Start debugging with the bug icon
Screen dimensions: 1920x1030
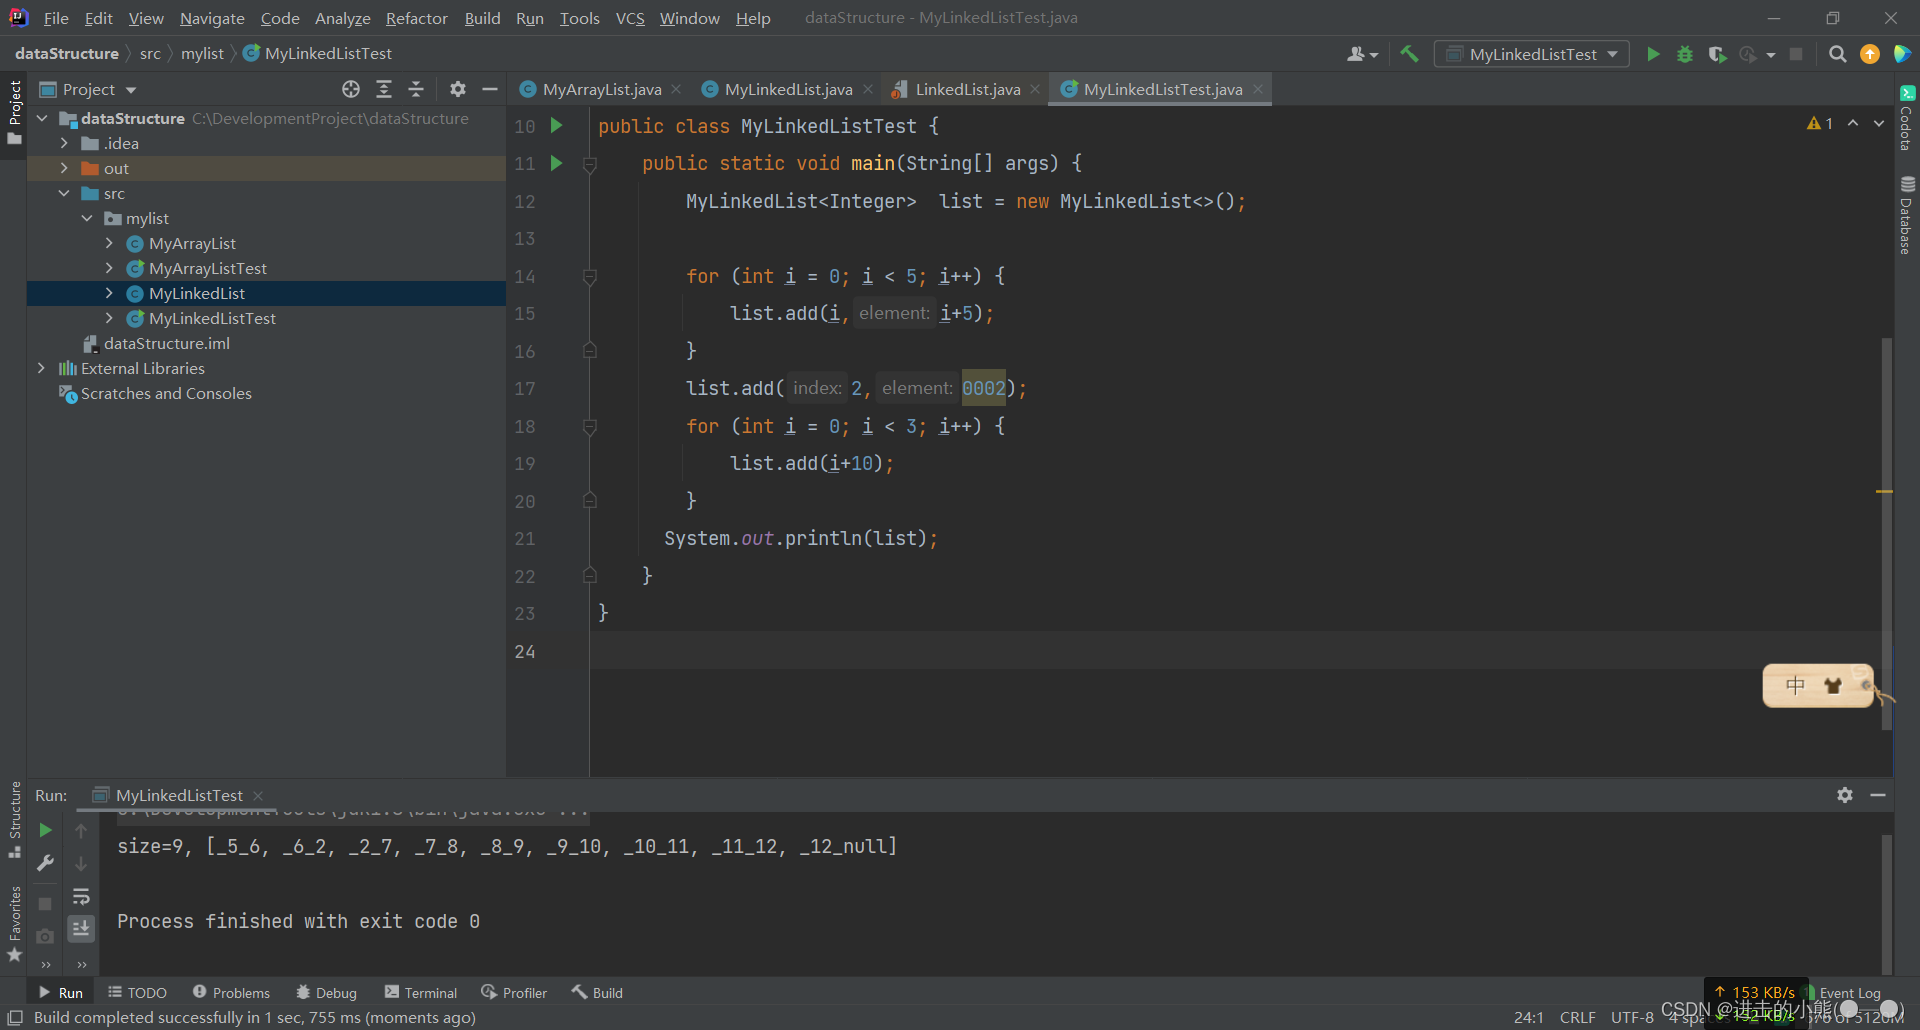(x=1685, y=54)
